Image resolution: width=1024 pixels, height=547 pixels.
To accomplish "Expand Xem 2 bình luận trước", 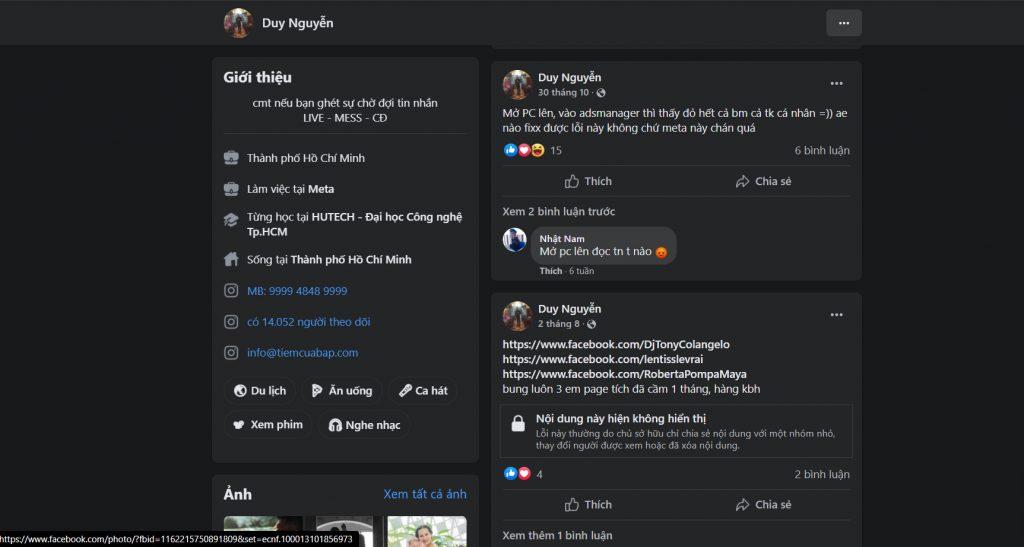I will coord(559,212).
